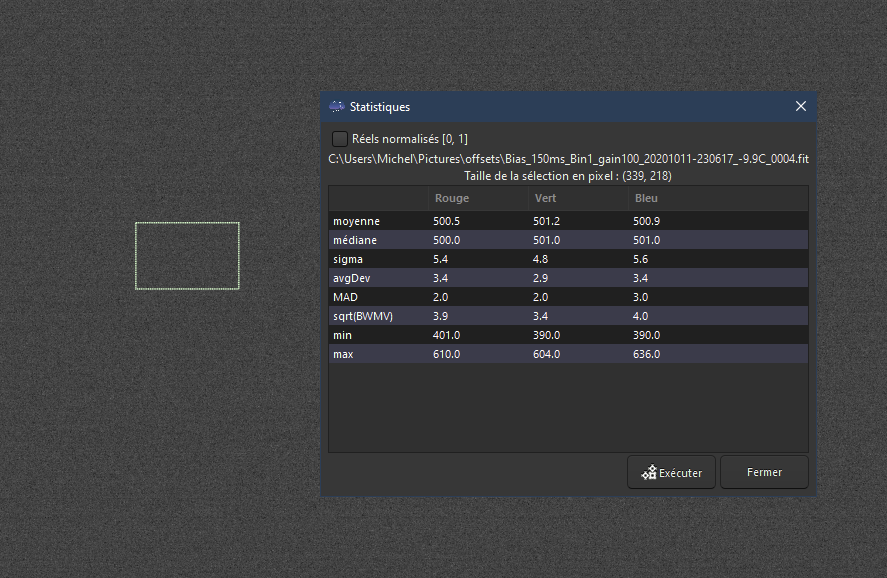Viewport: 887px width, 578px height.
Task: Click the Statistiques title bar text
Action: tap(380, 107)
